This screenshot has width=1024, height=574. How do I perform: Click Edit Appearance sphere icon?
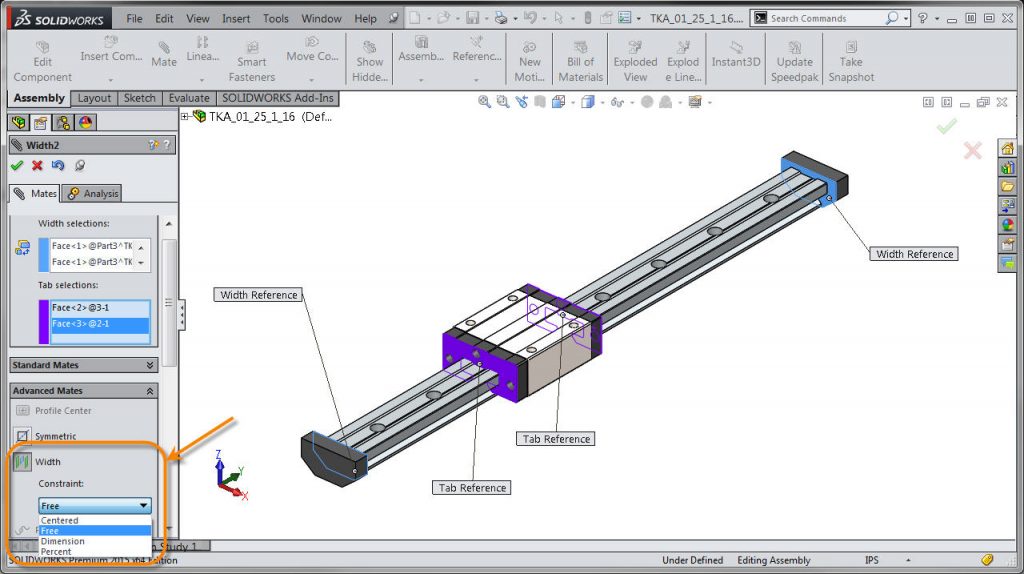click(647, 102)
